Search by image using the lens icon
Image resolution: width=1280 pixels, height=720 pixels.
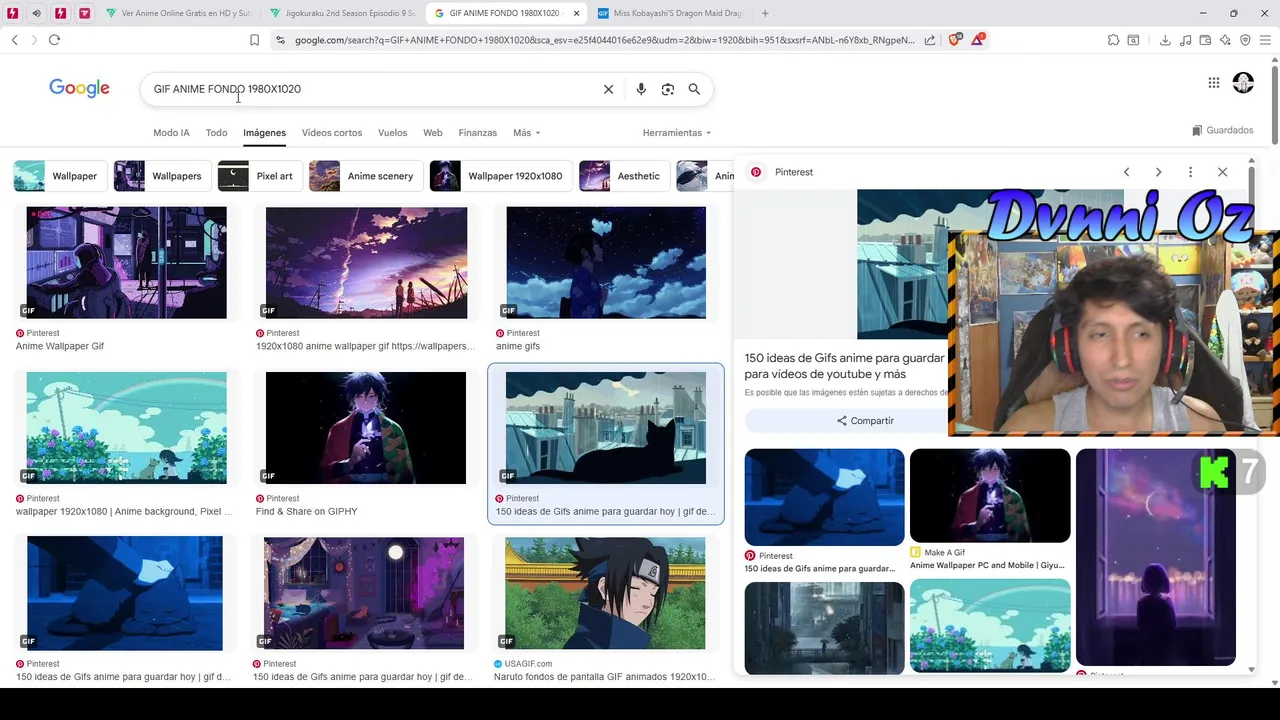click(668, 89)
